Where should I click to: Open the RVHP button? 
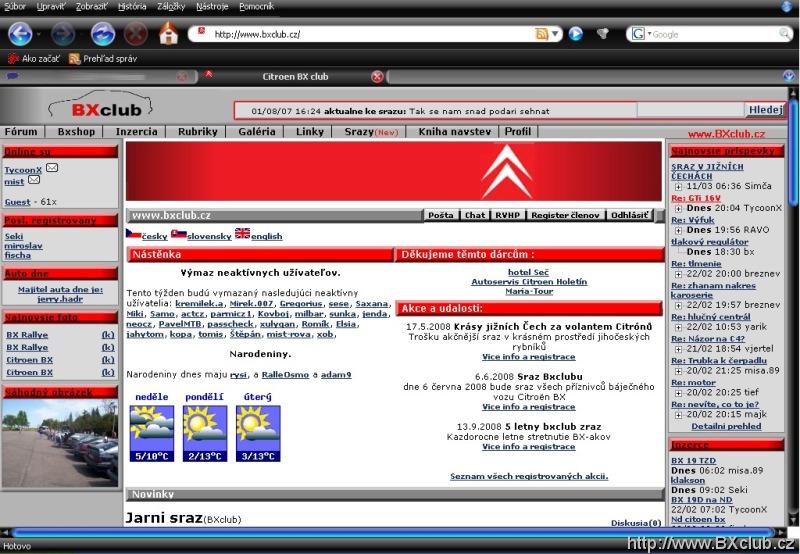click(508, 215)
